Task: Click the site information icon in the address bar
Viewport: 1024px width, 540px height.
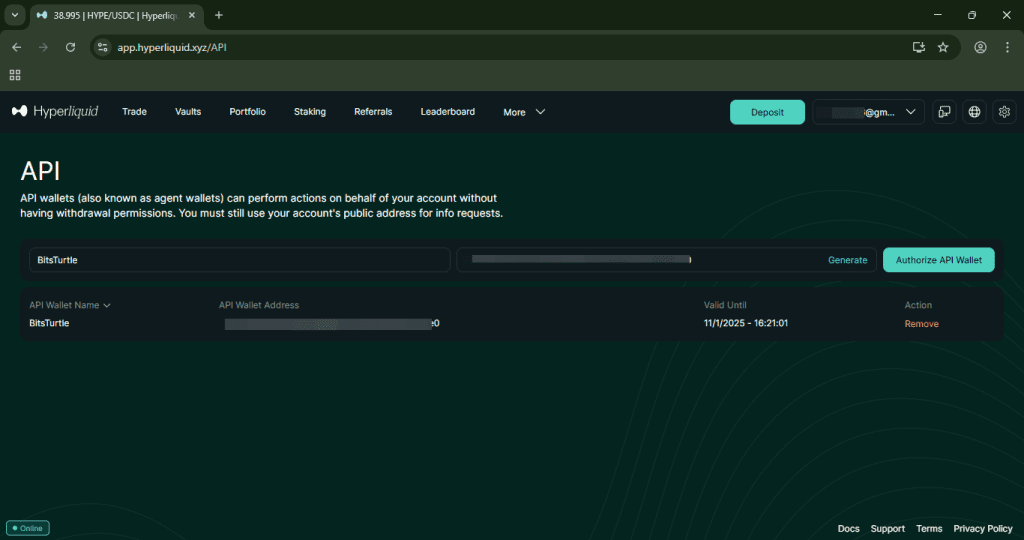Action: click(103, 47)
